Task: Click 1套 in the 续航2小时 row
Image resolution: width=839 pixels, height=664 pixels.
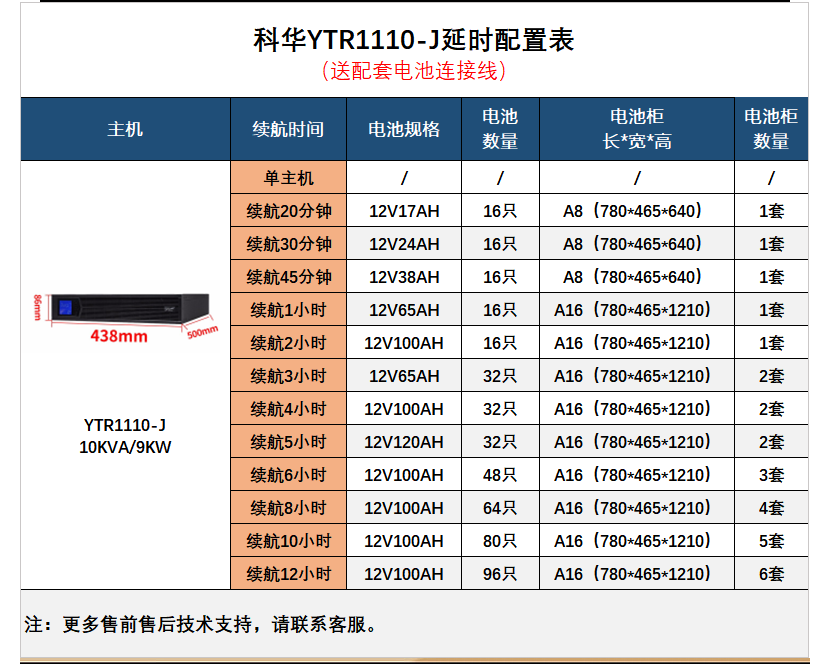Action: pyautogui.click(x=771, y=343)
